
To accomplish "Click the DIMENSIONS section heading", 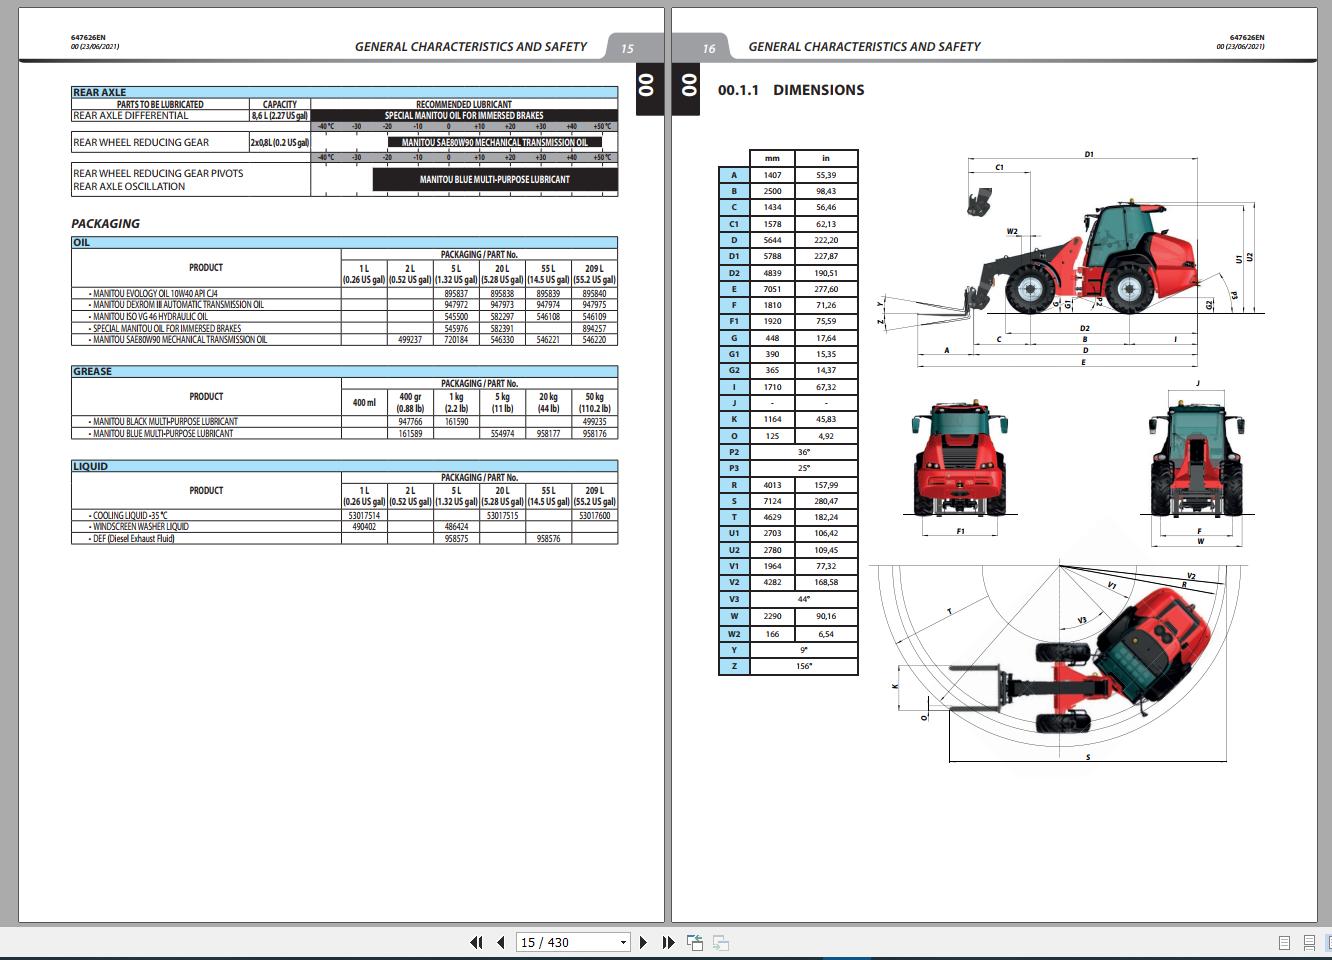I will click(791, 90).
